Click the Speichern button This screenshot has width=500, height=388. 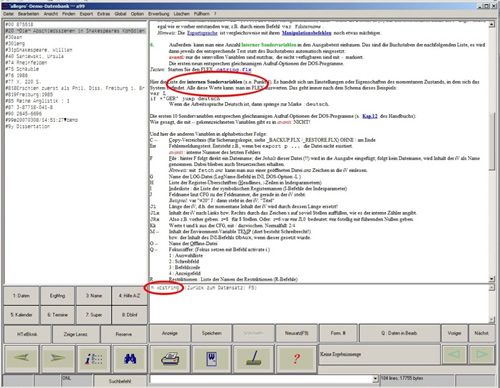click(x=212, y=333)
